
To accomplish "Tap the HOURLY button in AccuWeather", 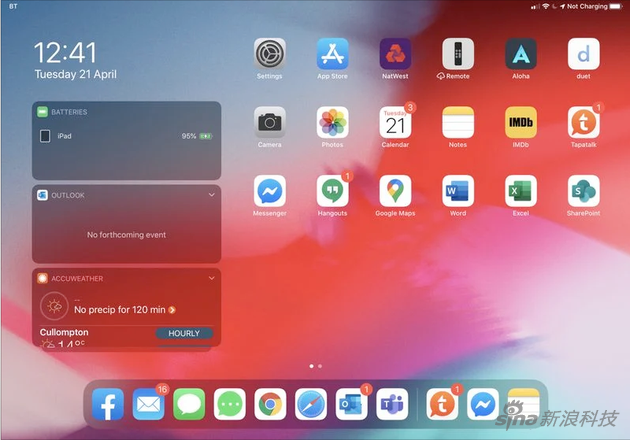I will [x=184, y=333].
